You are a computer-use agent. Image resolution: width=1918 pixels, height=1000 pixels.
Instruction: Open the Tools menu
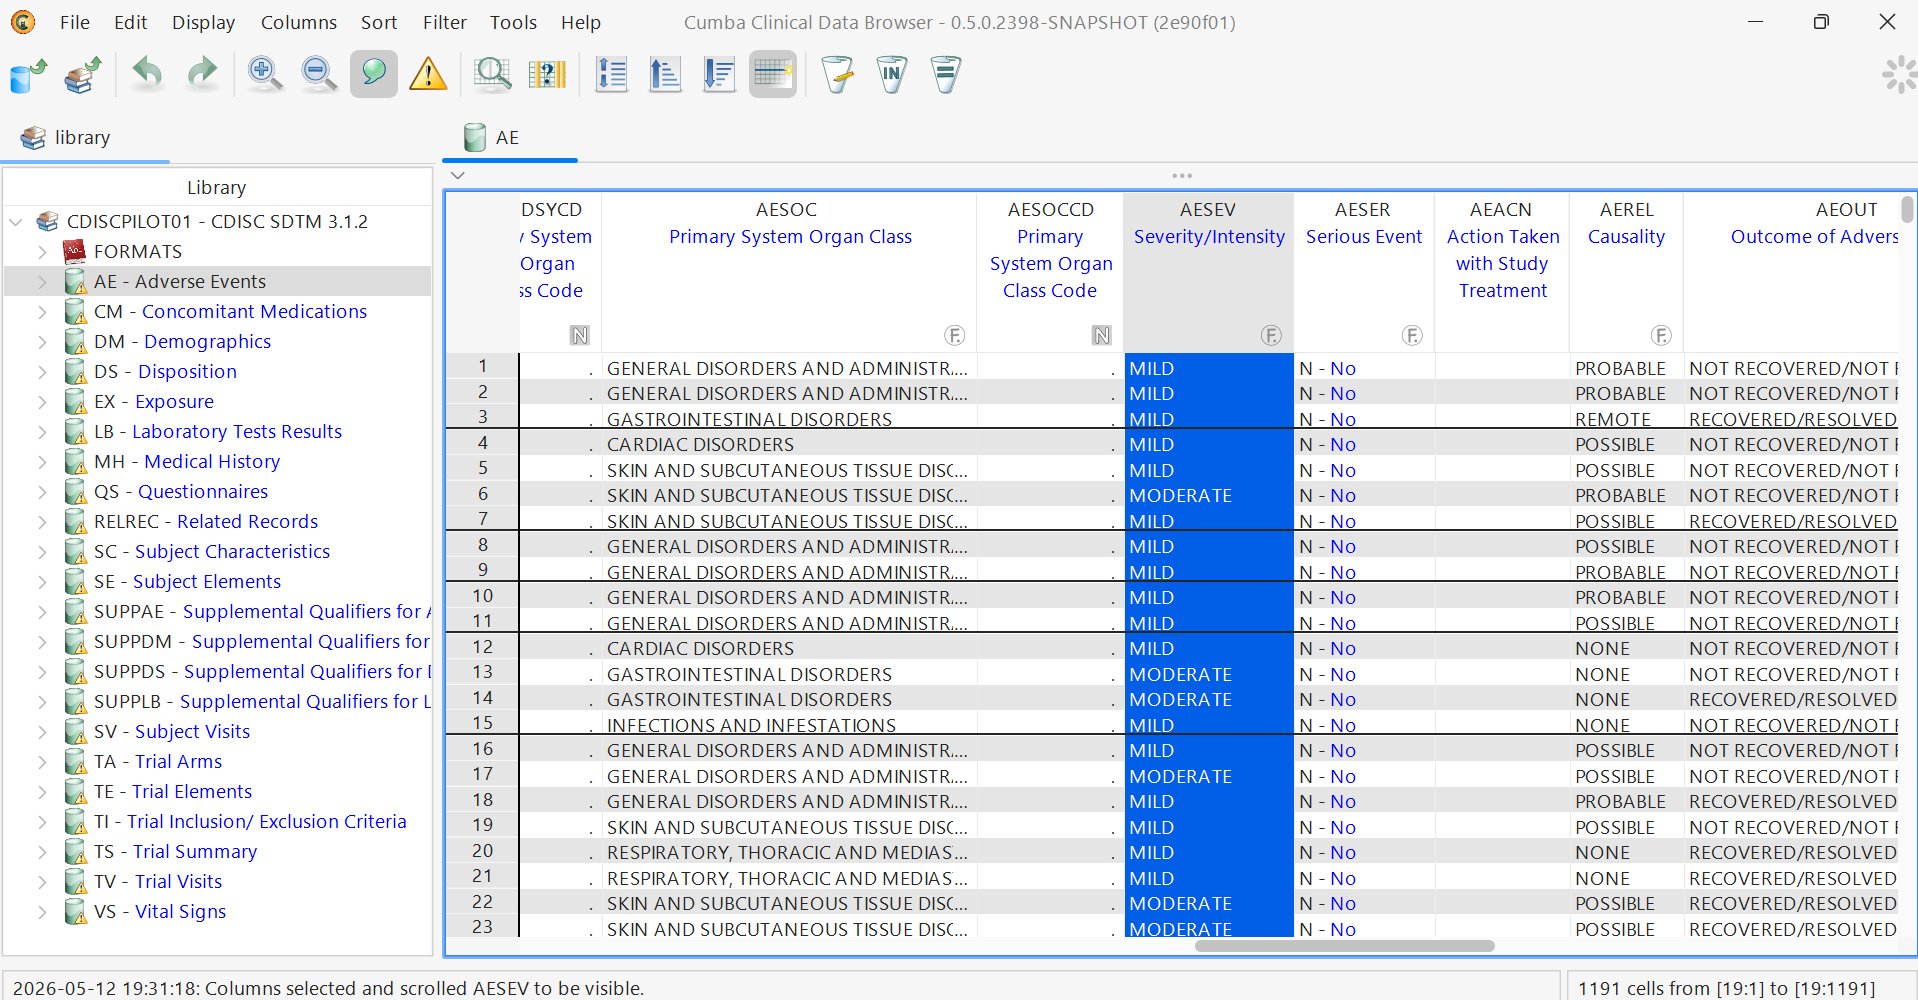pos(513,22)
